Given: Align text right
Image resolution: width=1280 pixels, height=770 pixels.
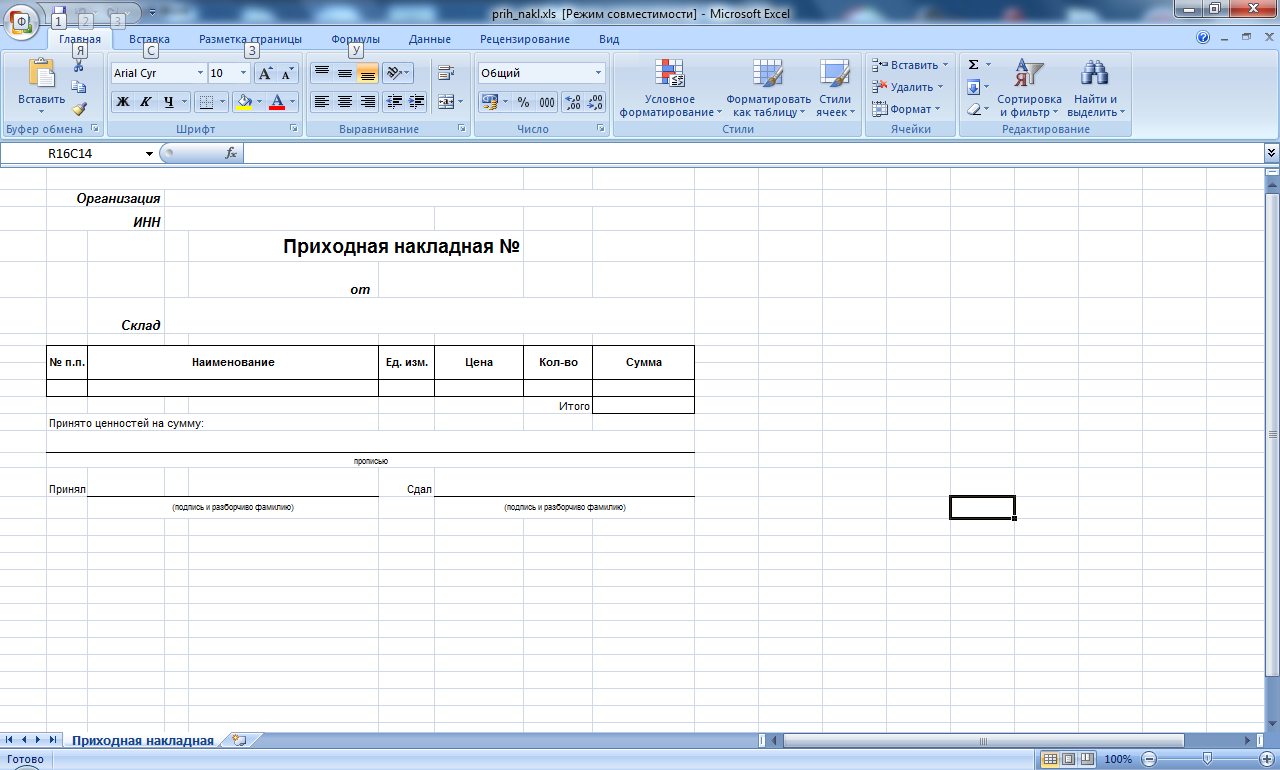Looking at the screenshot, I should [367, 102].
